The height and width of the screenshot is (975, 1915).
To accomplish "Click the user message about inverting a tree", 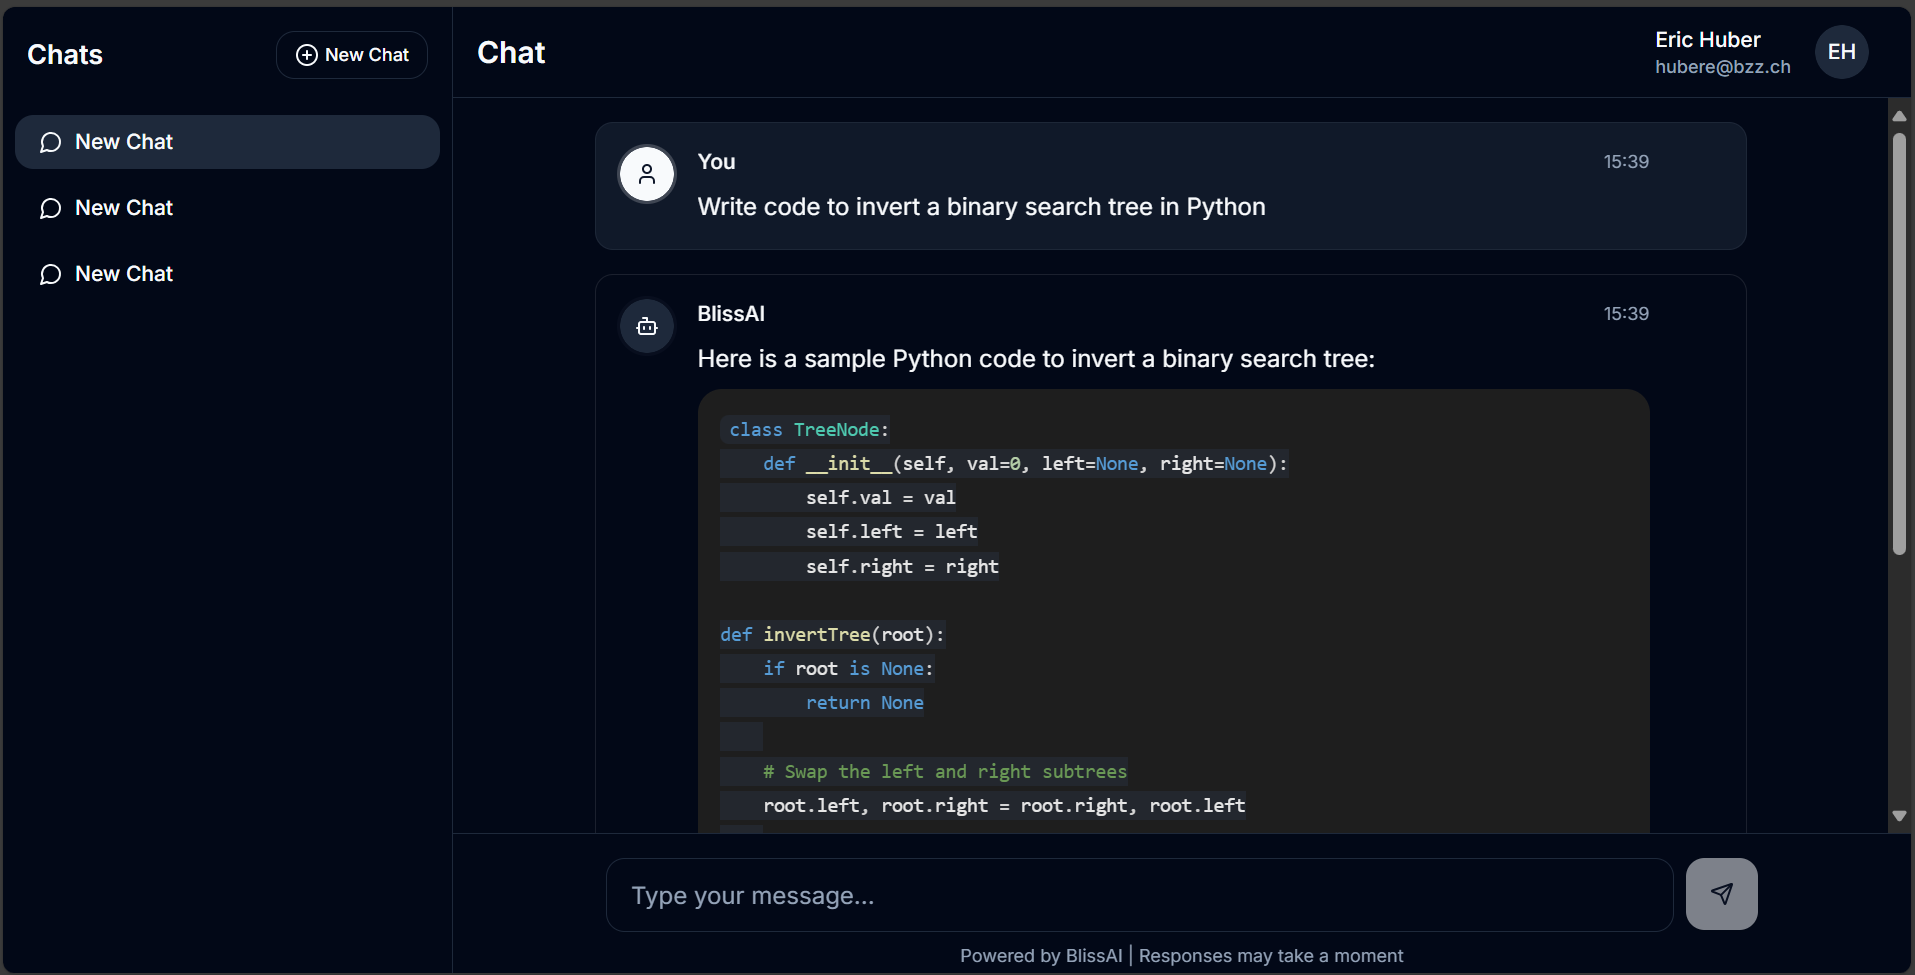I will [981, 207].
